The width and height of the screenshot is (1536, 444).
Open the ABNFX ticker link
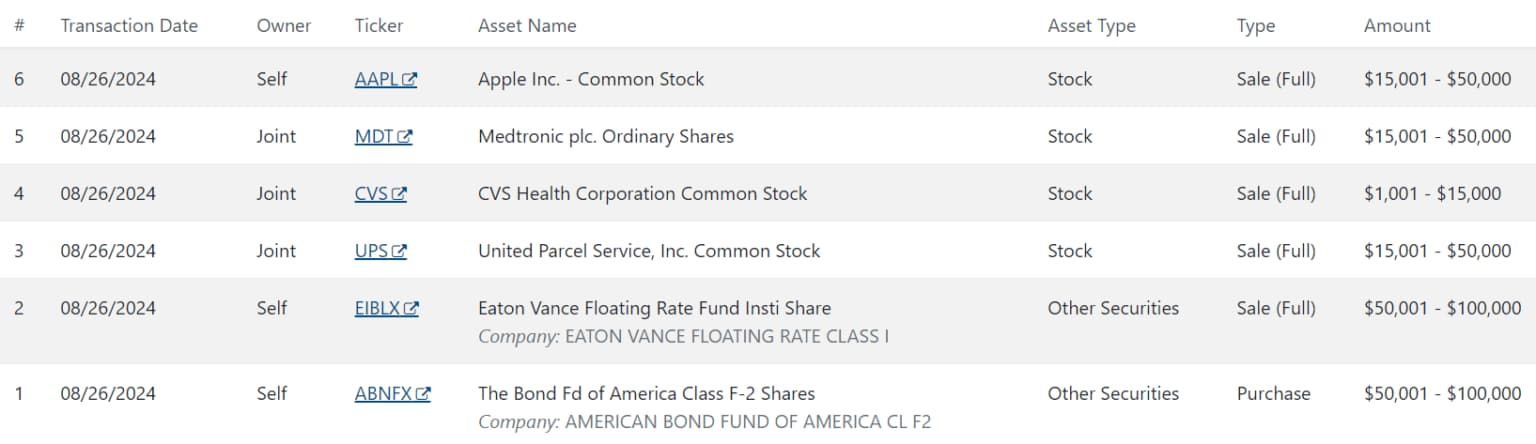392,393
